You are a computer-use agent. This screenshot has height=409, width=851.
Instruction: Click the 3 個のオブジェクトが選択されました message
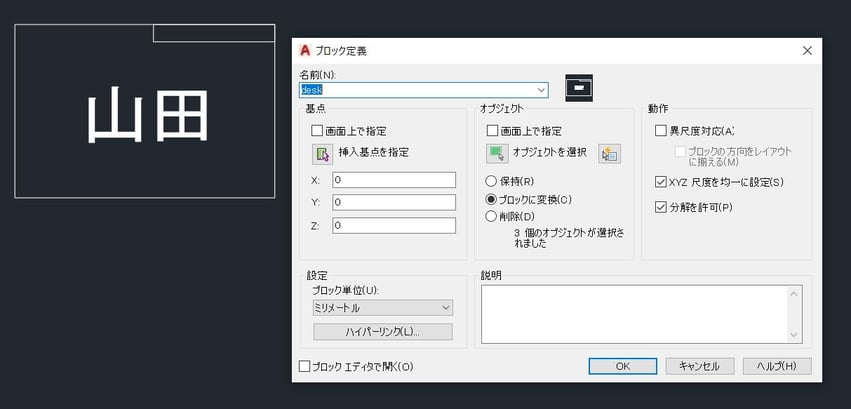click(x=569, y=239)
